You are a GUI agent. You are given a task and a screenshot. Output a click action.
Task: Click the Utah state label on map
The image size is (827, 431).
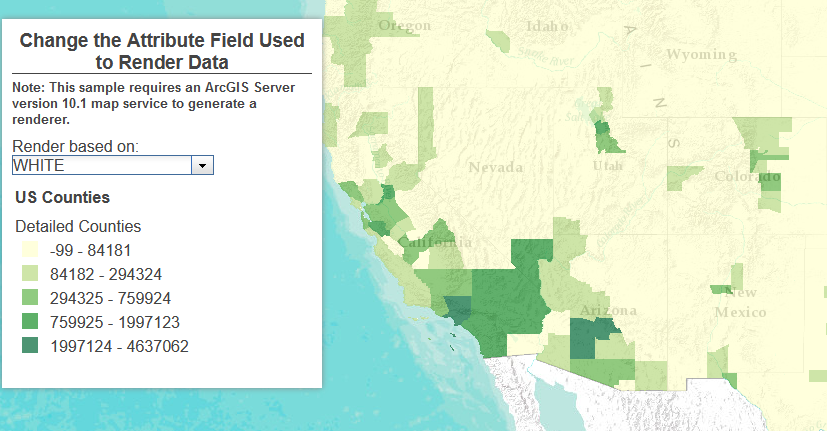[606, 166]
